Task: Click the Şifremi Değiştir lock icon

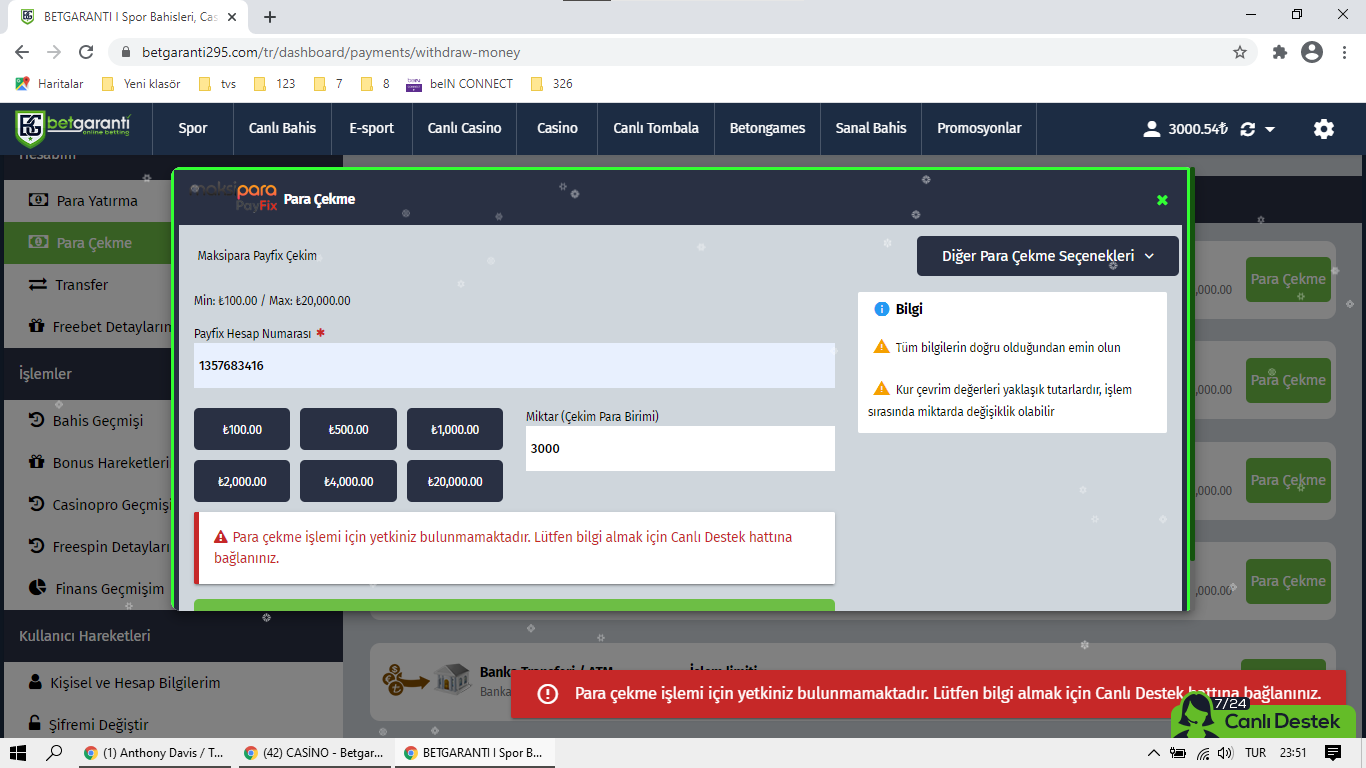Action: [34, 724]
